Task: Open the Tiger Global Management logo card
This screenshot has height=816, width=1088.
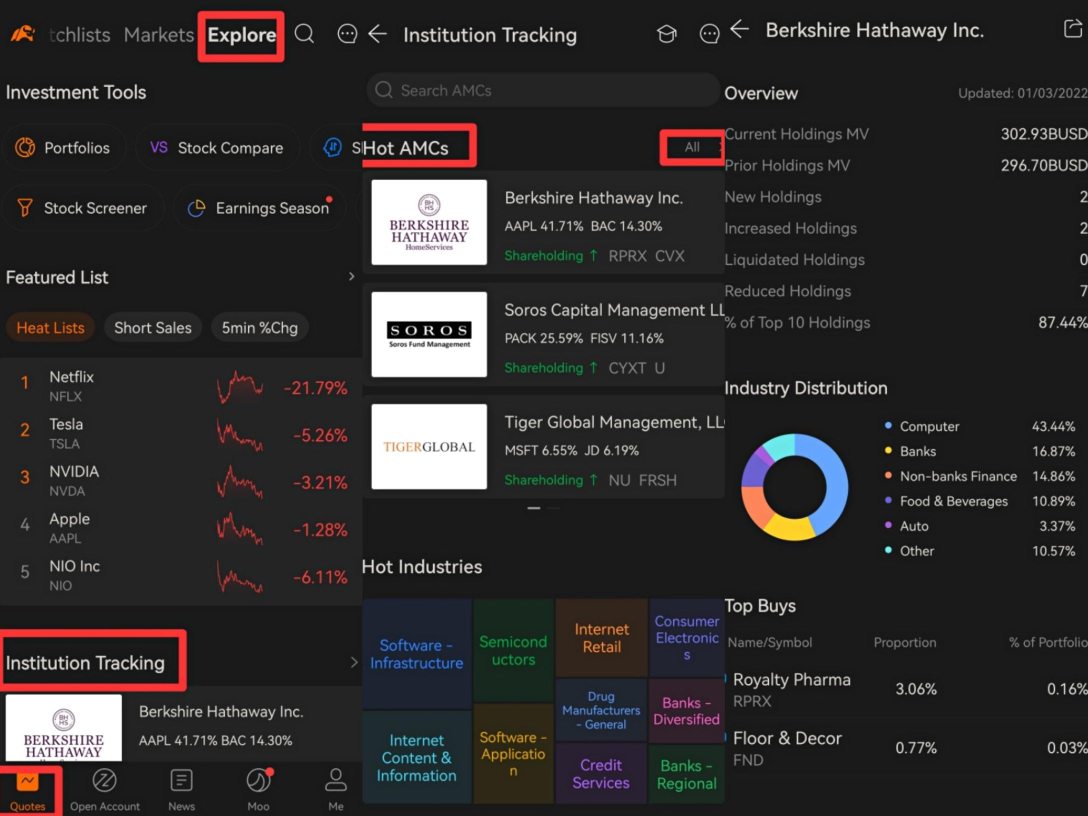Action: tap(429, 447)
